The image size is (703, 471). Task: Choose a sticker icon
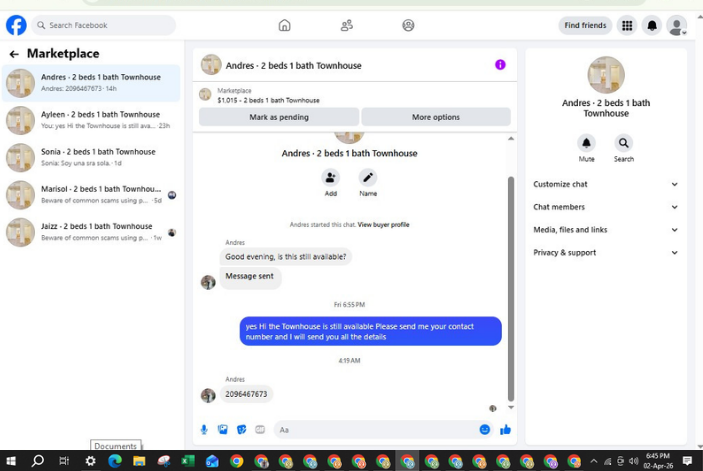click(241, 430)
